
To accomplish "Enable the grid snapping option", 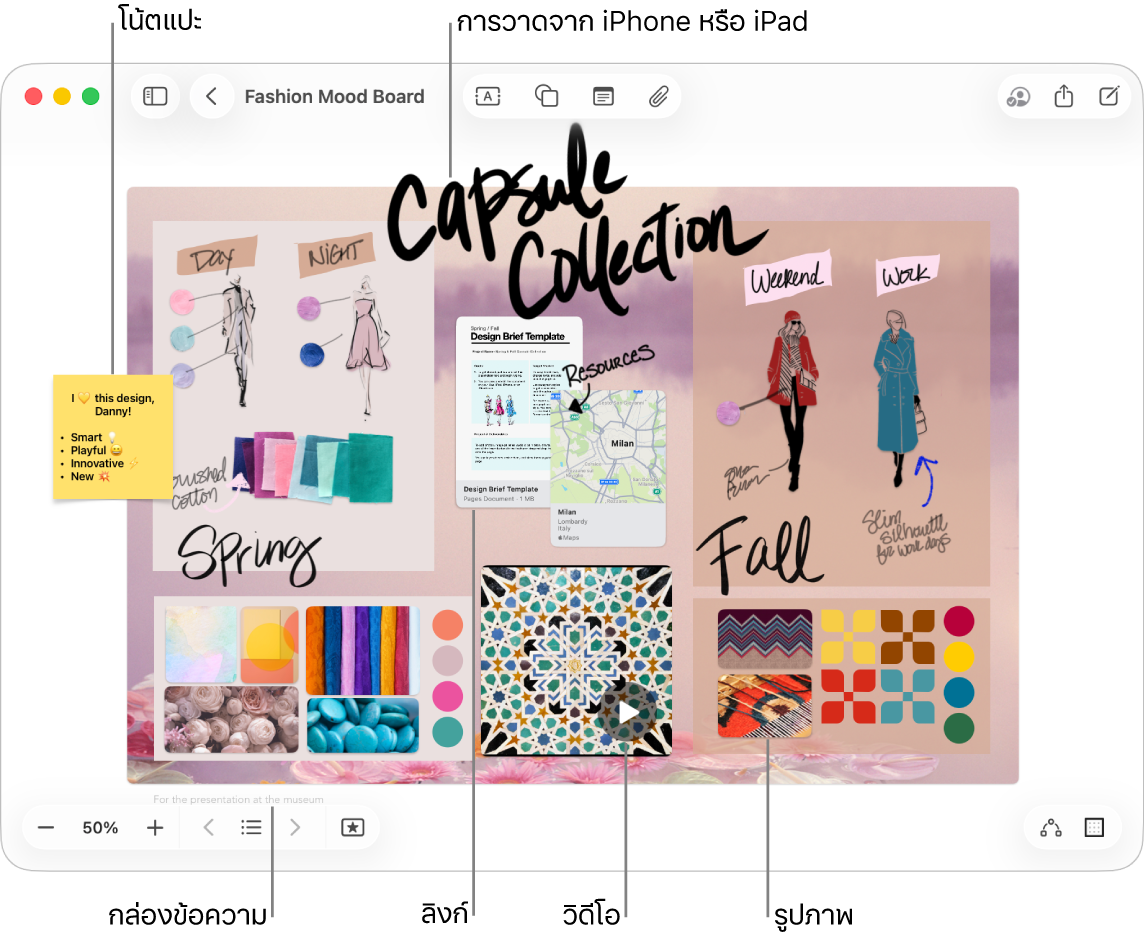I will coord(1093,827).
